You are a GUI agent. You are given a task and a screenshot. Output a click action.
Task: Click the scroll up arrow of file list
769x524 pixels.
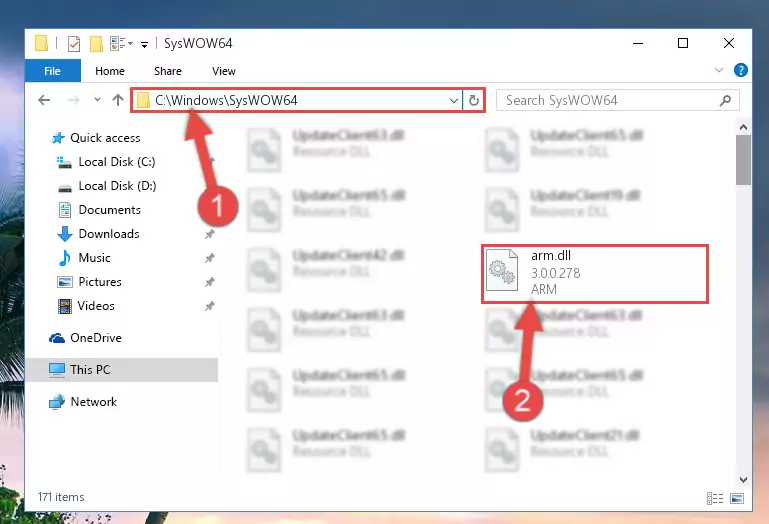[743, 128]
